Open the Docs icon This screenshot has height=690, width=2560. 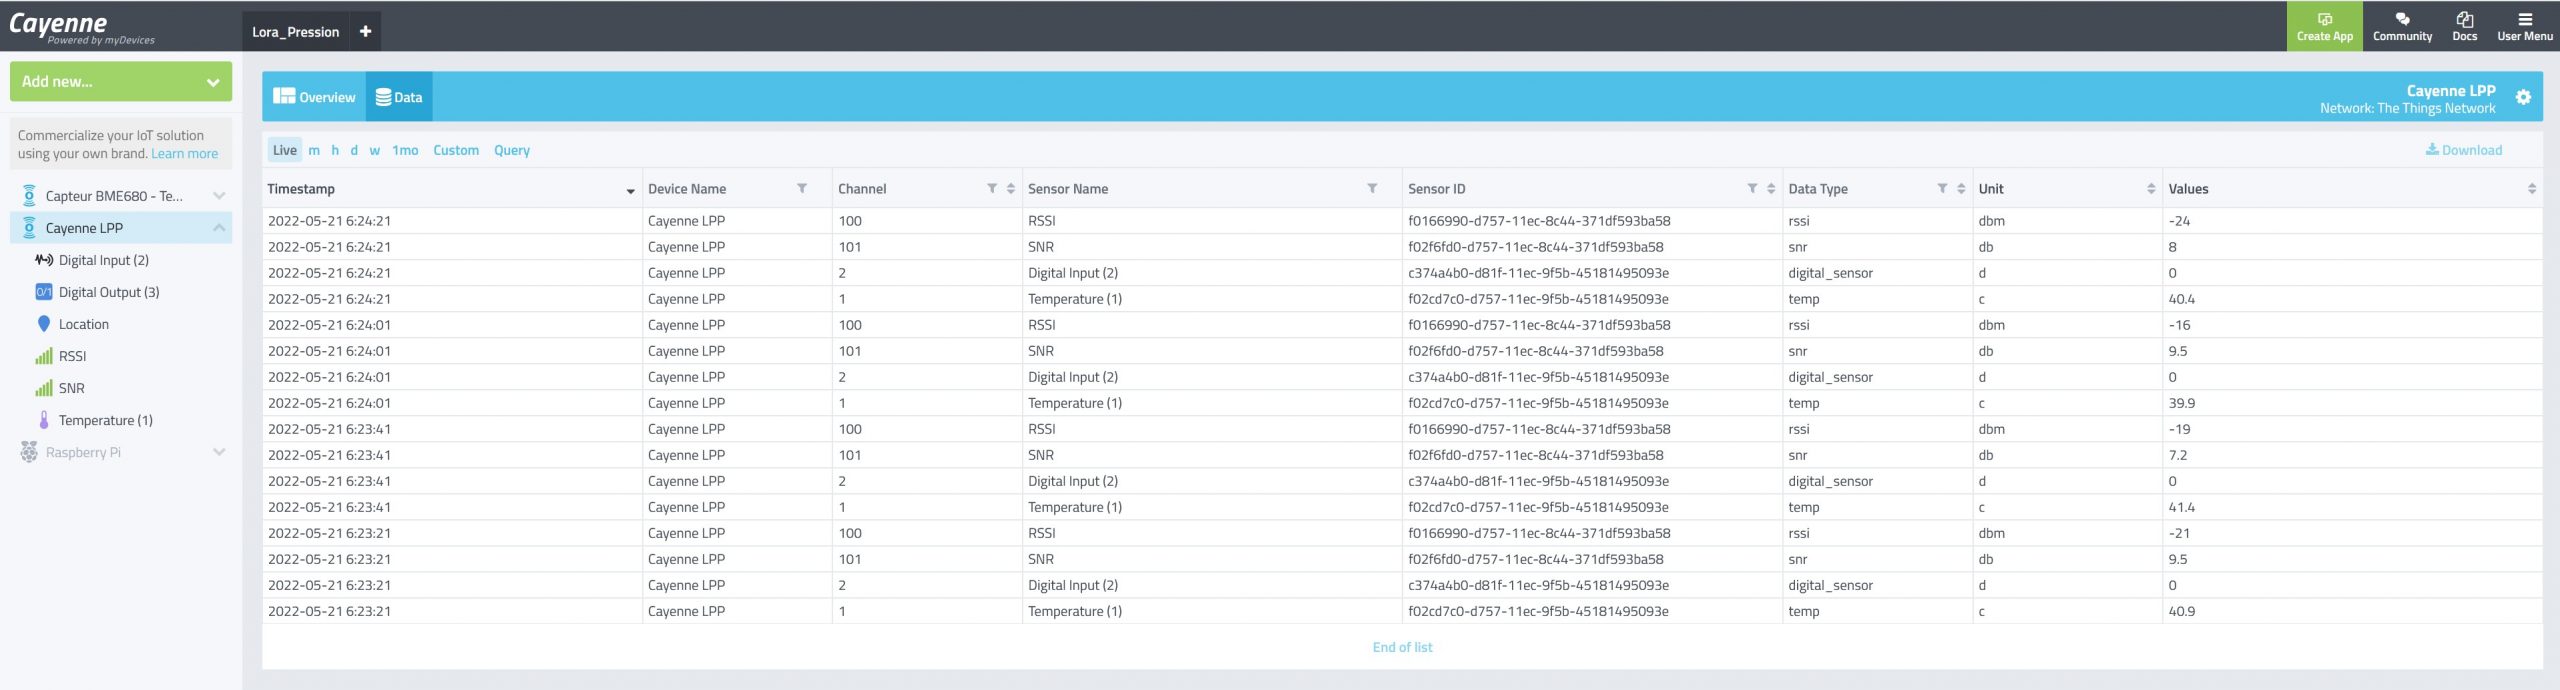pos(2464,19)
